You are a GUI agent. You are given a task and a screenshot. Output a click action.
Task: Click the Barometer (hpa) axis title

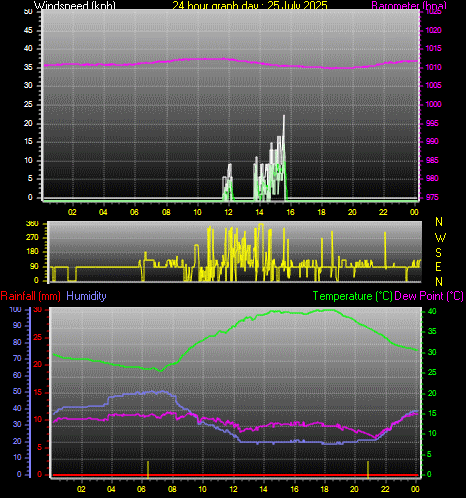[409, 5]
